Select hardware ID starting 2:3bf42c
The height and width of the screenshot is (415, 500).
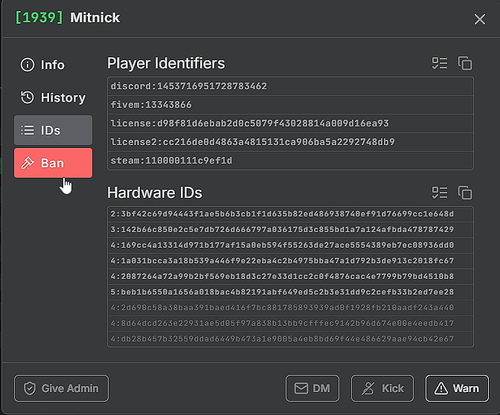click(x=290, y=214)
